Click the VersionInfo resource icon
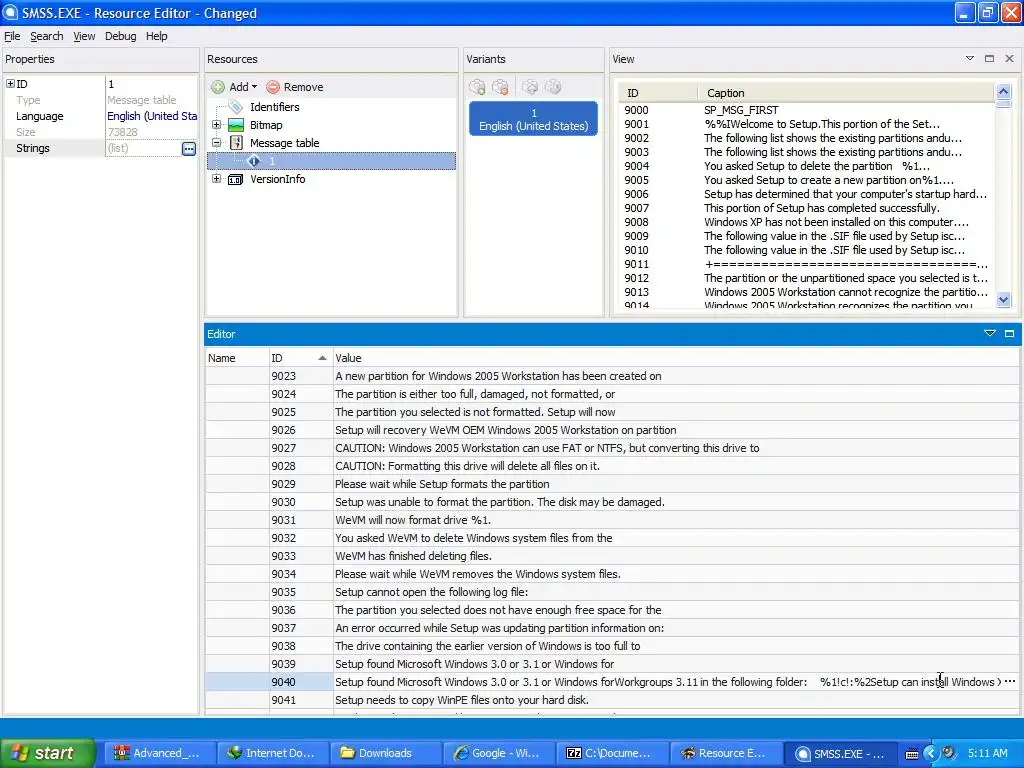The image size is (1024, 768). [x=236, y=179]
